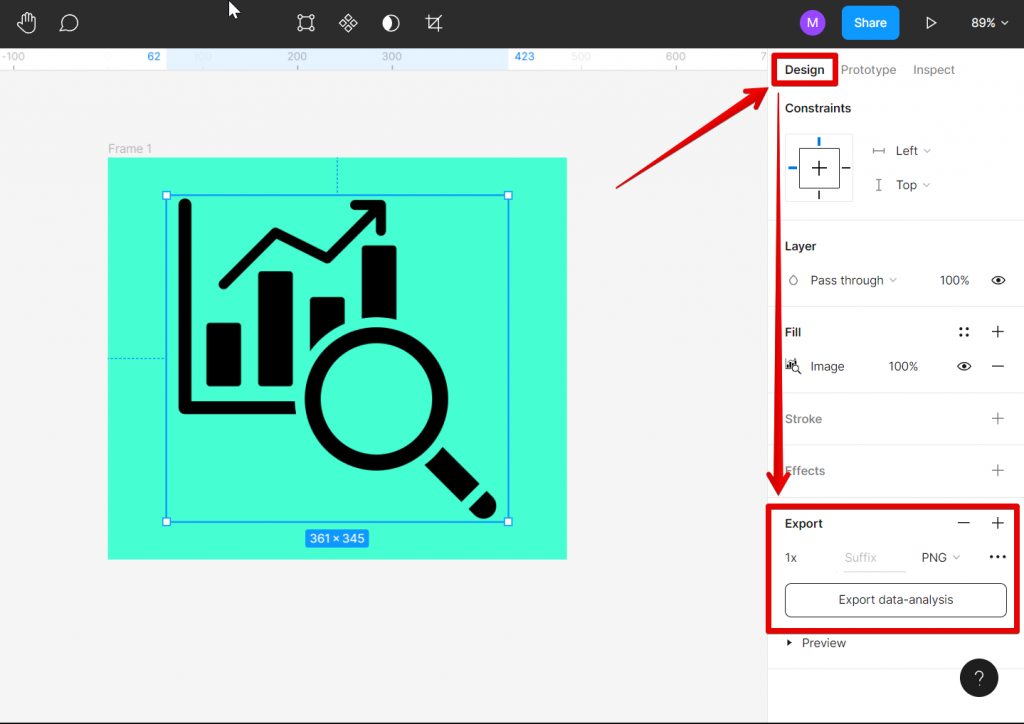Set Image fill opacity to another value
The height and width of the screenshot is (724, 1024).
pyautogui.click(x=903, y=366)
